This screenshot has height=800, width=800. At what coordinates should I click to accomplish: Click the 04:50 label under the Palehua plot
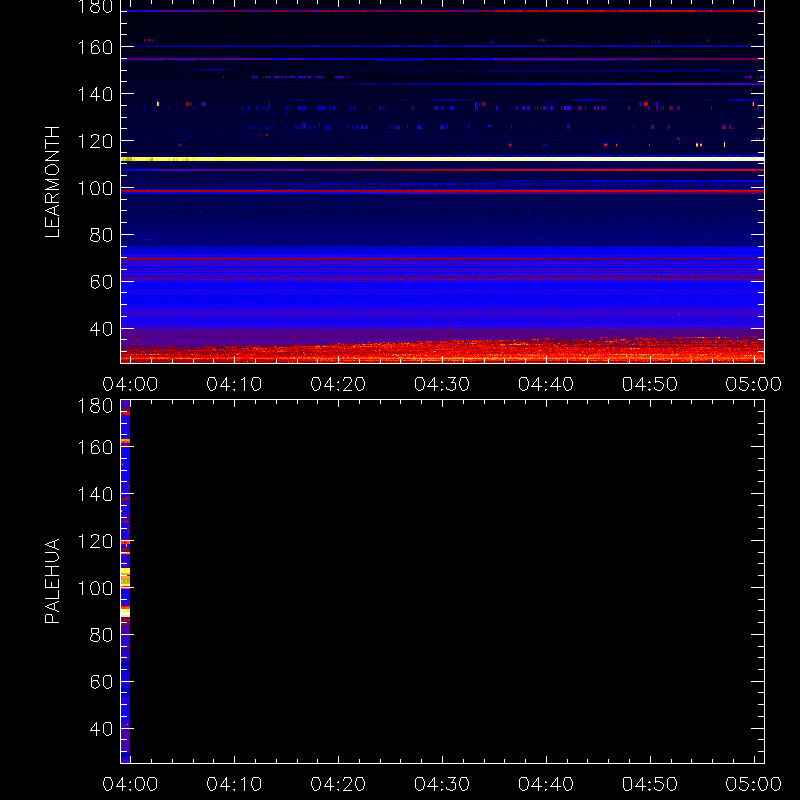[650, 784]
